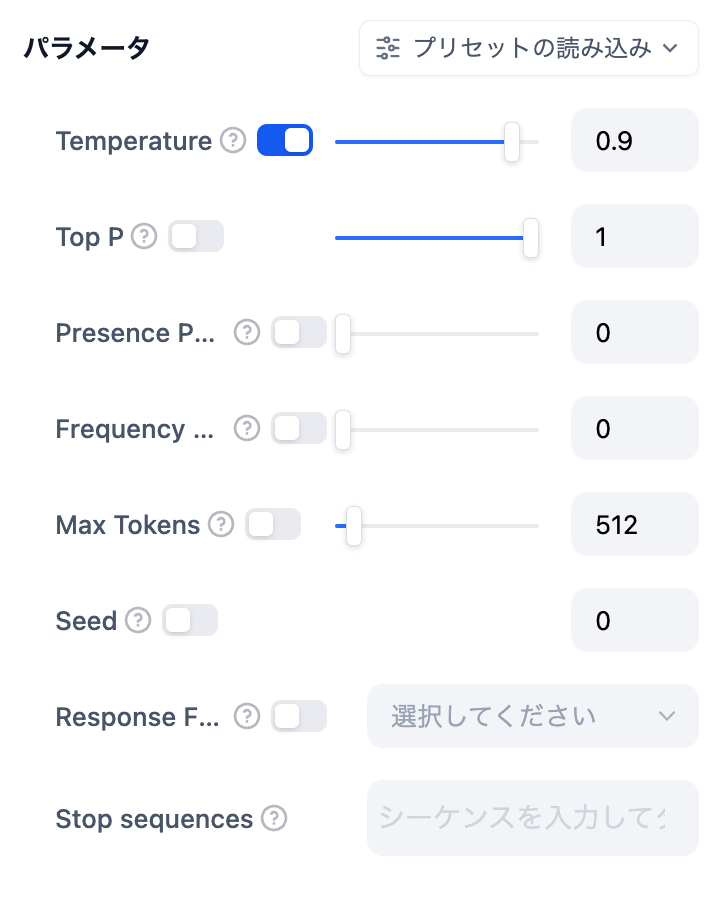Open the 選択してください response format dropdown

coord(532,716)
